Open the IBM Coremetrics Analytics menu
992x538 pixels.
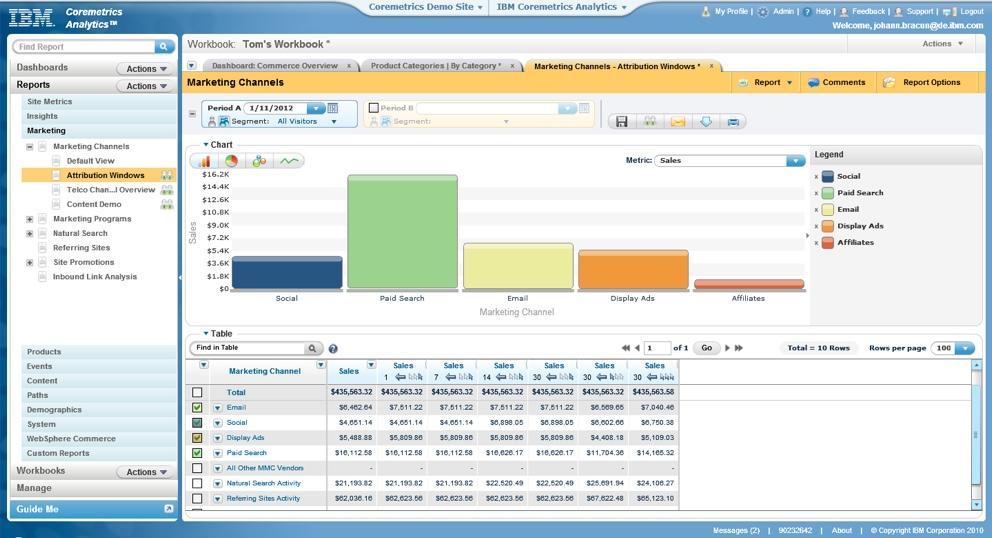pos(561,7)
